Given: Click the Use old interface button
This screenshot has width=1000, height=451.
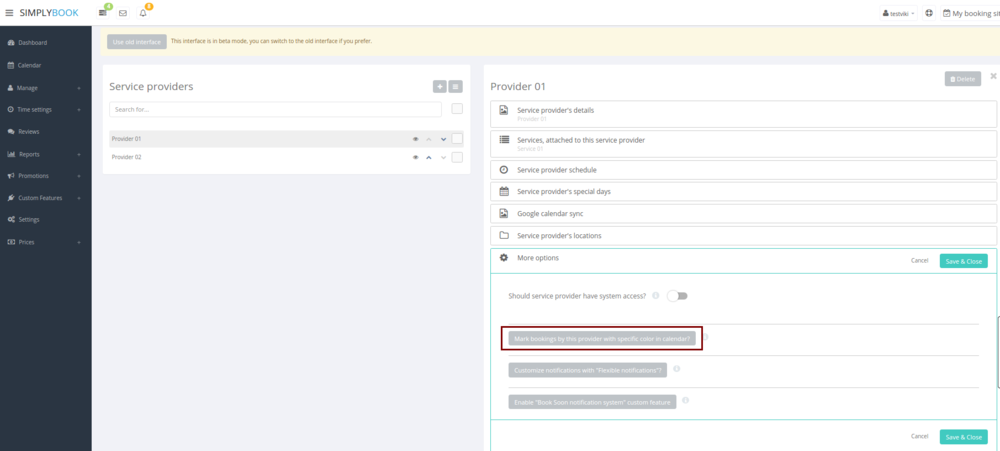Looking at the screenshot, I should point(137,41).
